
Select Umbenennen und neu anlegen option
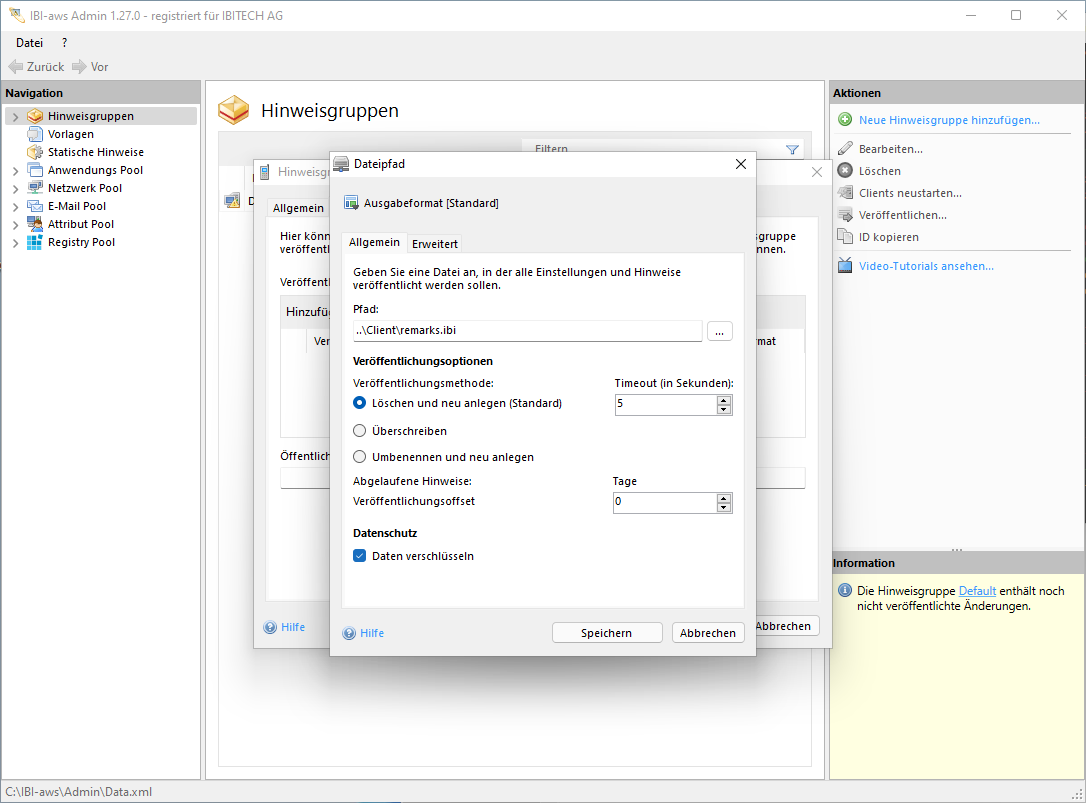[360, 457]
